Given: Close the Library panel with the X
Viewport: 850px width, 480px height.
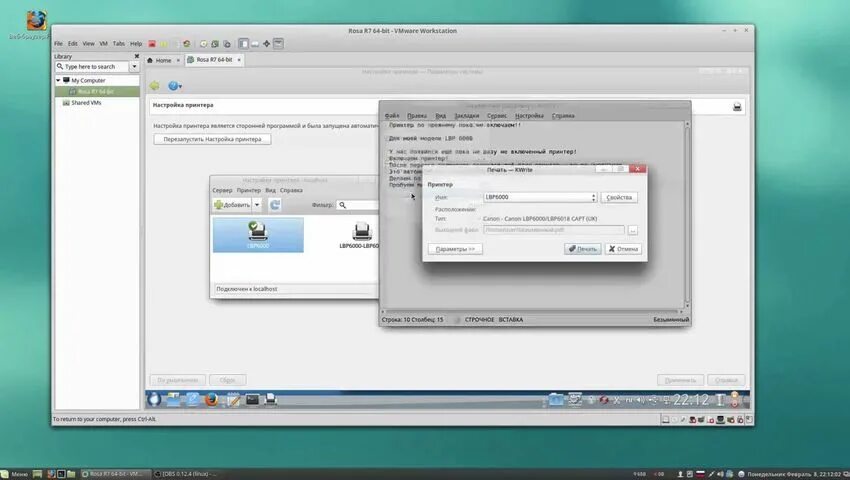Looking at the screenshot, I should [x=137, y=56].
